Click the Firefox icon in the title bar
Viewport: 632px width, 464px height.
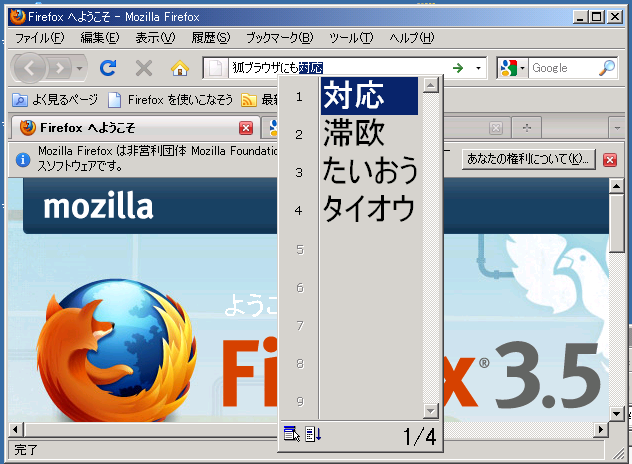click(x=17, y=17)
